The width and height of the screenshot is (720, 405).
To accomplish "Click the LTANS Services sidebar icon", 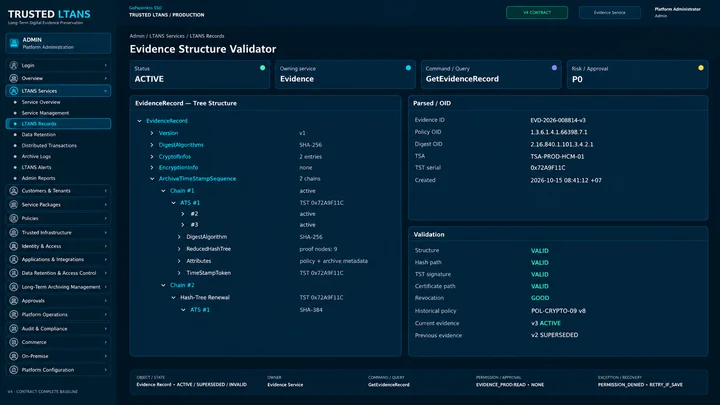I will point(14,91).
